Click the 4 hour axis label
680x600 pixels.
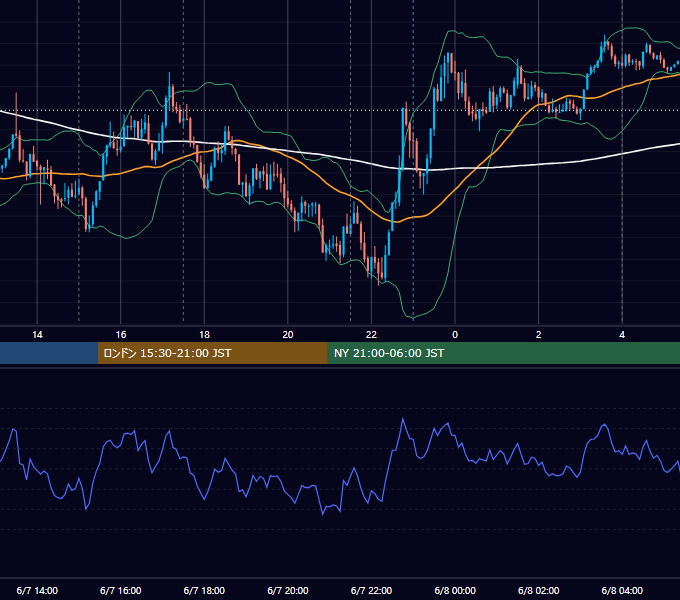pos(622,334)
